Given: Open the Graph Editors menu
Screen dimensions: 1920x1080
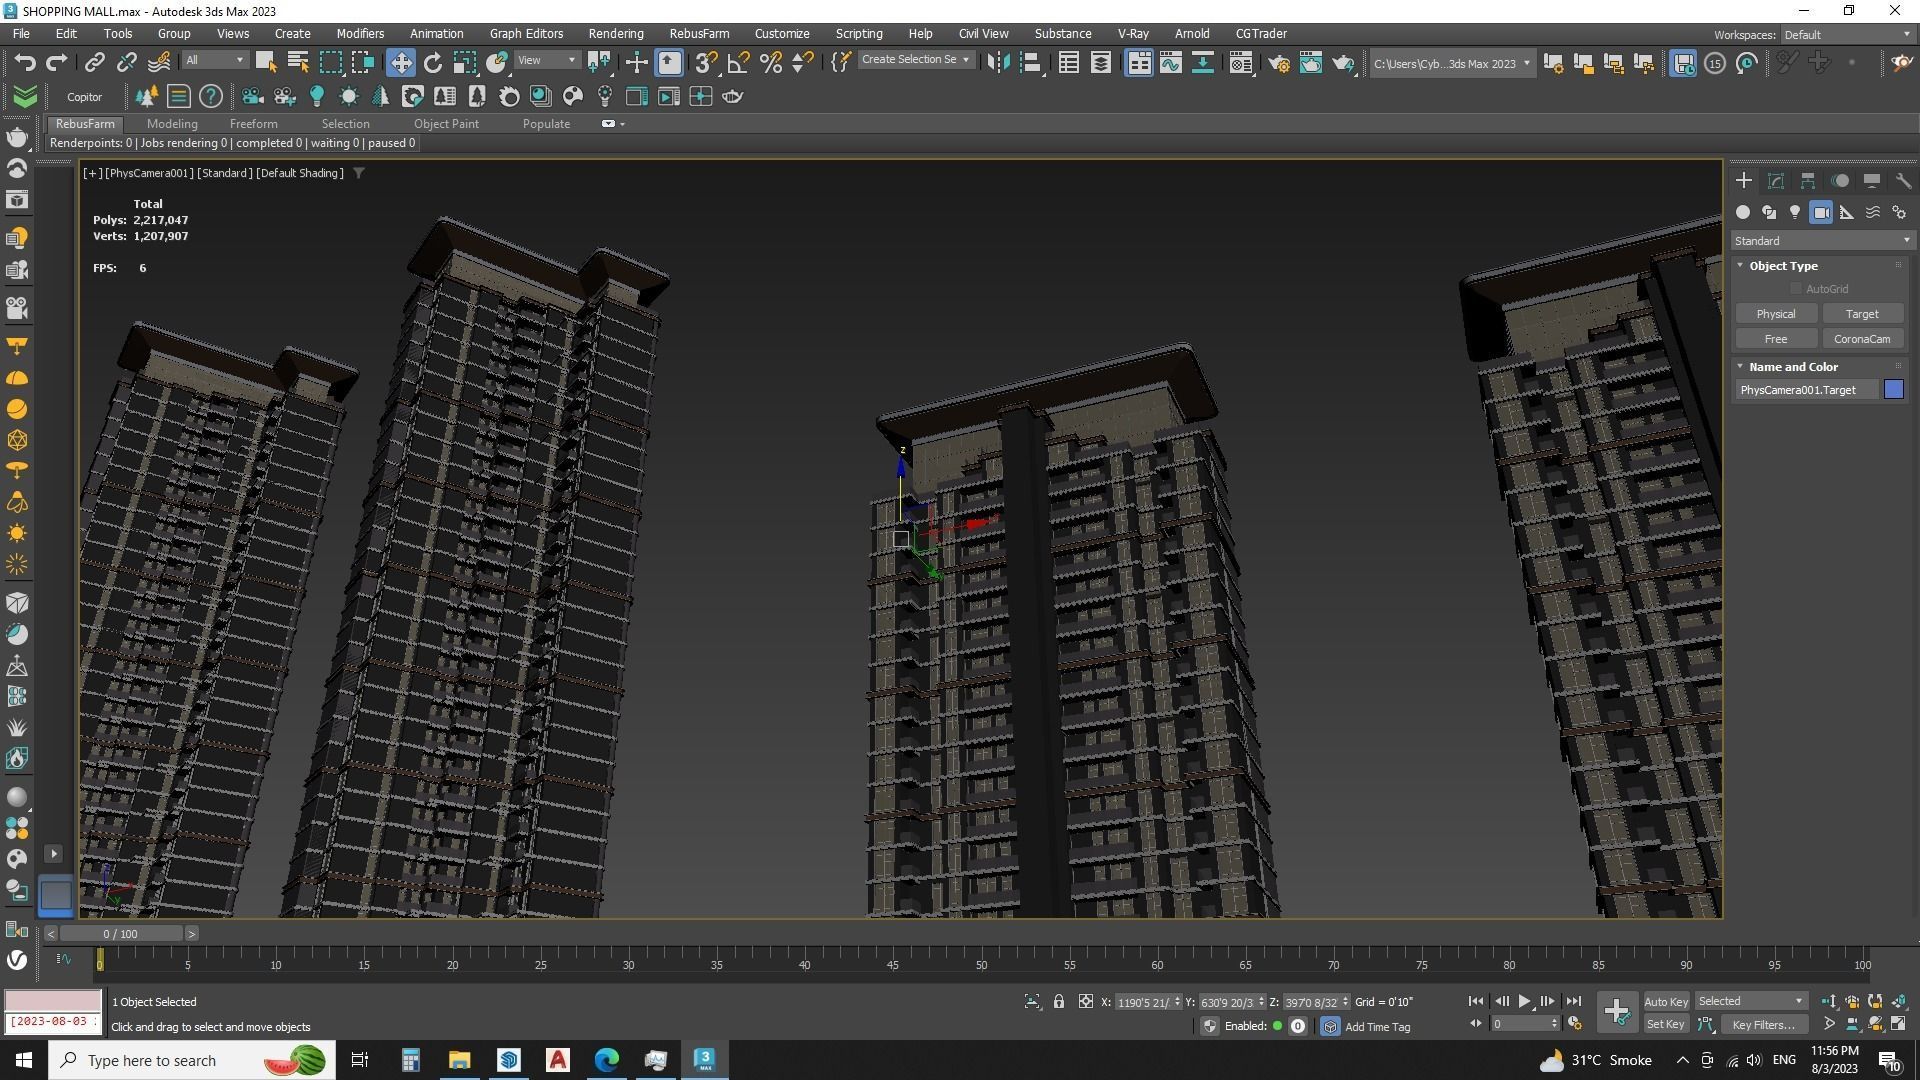Looking at the screenshot, I should 526,33.
